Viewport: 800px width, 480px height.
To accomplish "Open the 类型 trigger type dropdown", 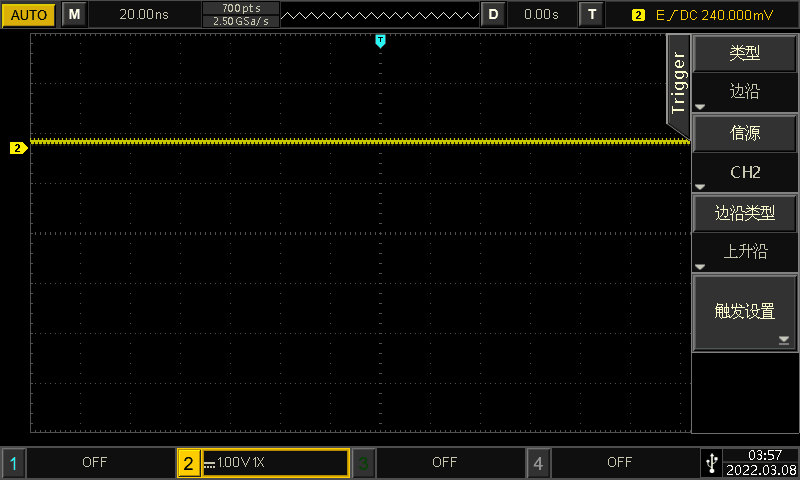I will [744, 73].
